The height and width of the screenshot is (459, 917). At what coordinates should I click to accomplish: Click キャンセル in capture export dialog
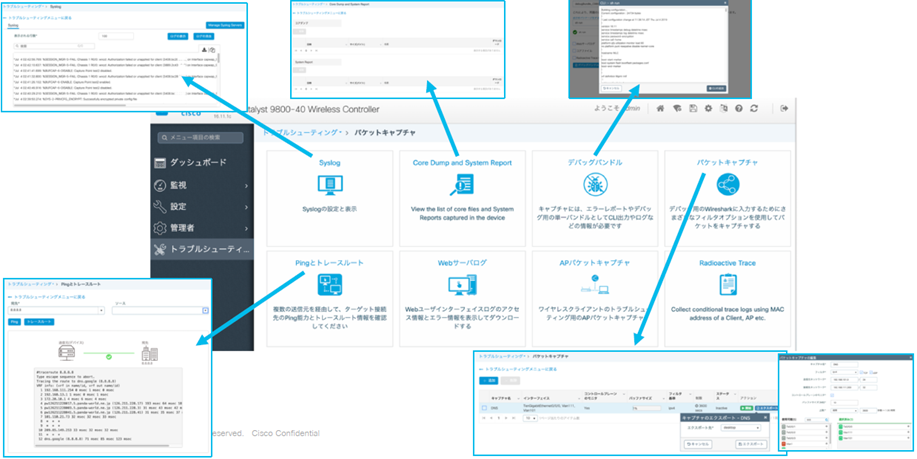[698, 444]
